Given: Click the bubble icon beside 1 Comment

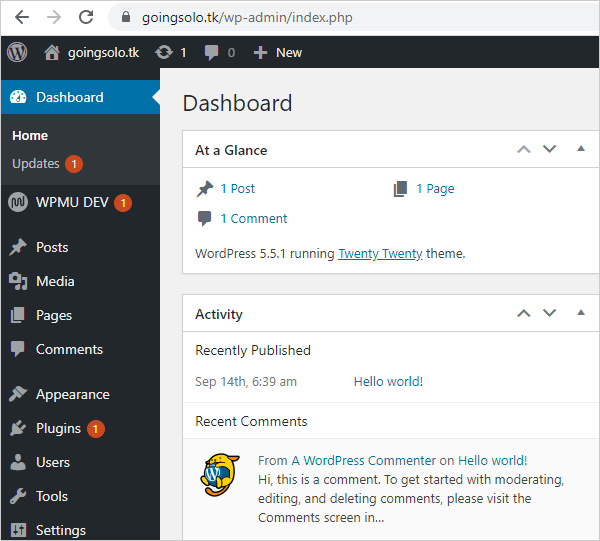Looking at the screenshot, I should 204,218.
